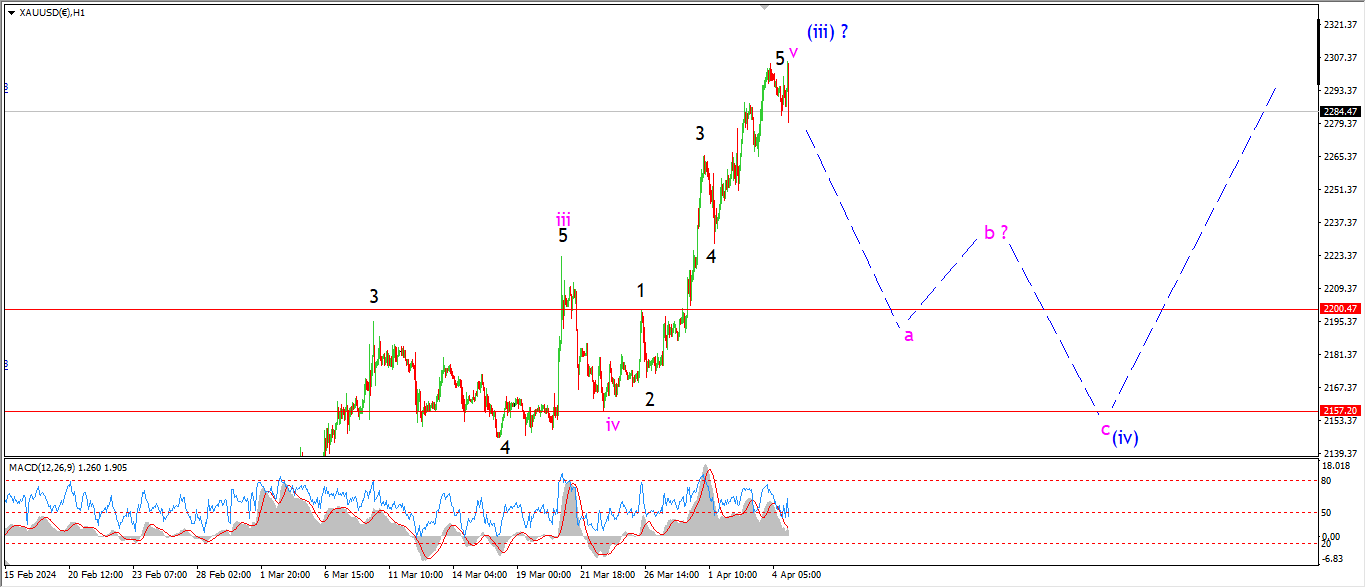Click the "1 Mar 20:00" time axis label
Image resolution: width=1366 pixels, height=588 pixels.
click(x=285, y=575)
